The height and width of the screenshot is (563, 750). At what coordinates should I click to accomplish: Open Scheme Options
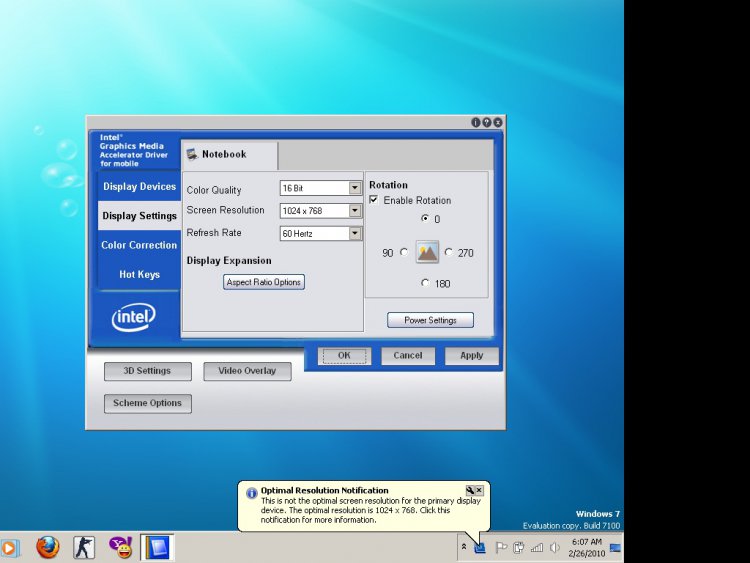tap(148, 403)
